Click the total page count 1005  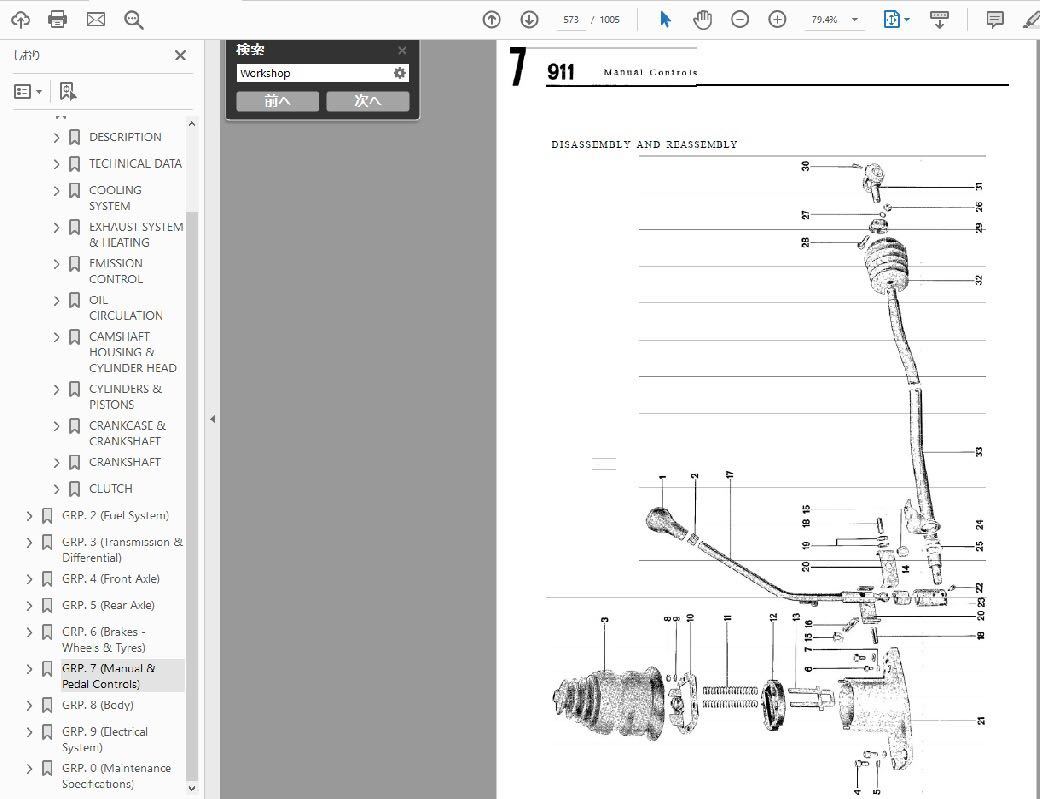[x=609, y=20]
